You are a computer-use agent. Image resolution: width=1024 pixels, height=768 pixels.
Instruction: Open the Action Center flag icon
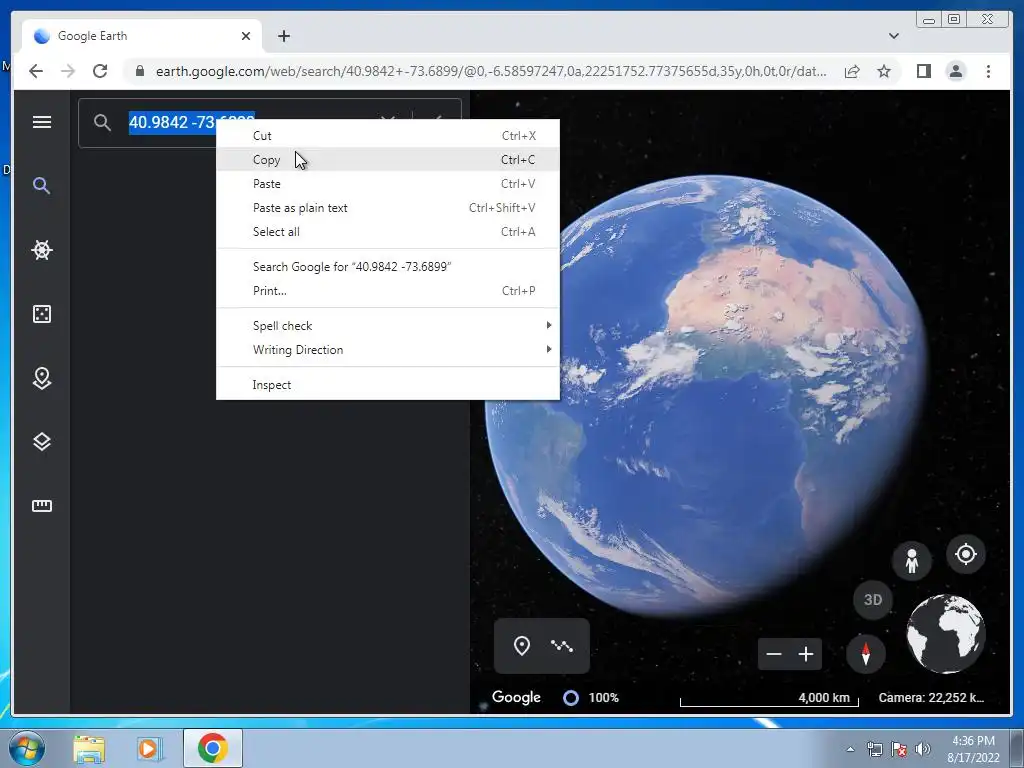coord(899,749)
